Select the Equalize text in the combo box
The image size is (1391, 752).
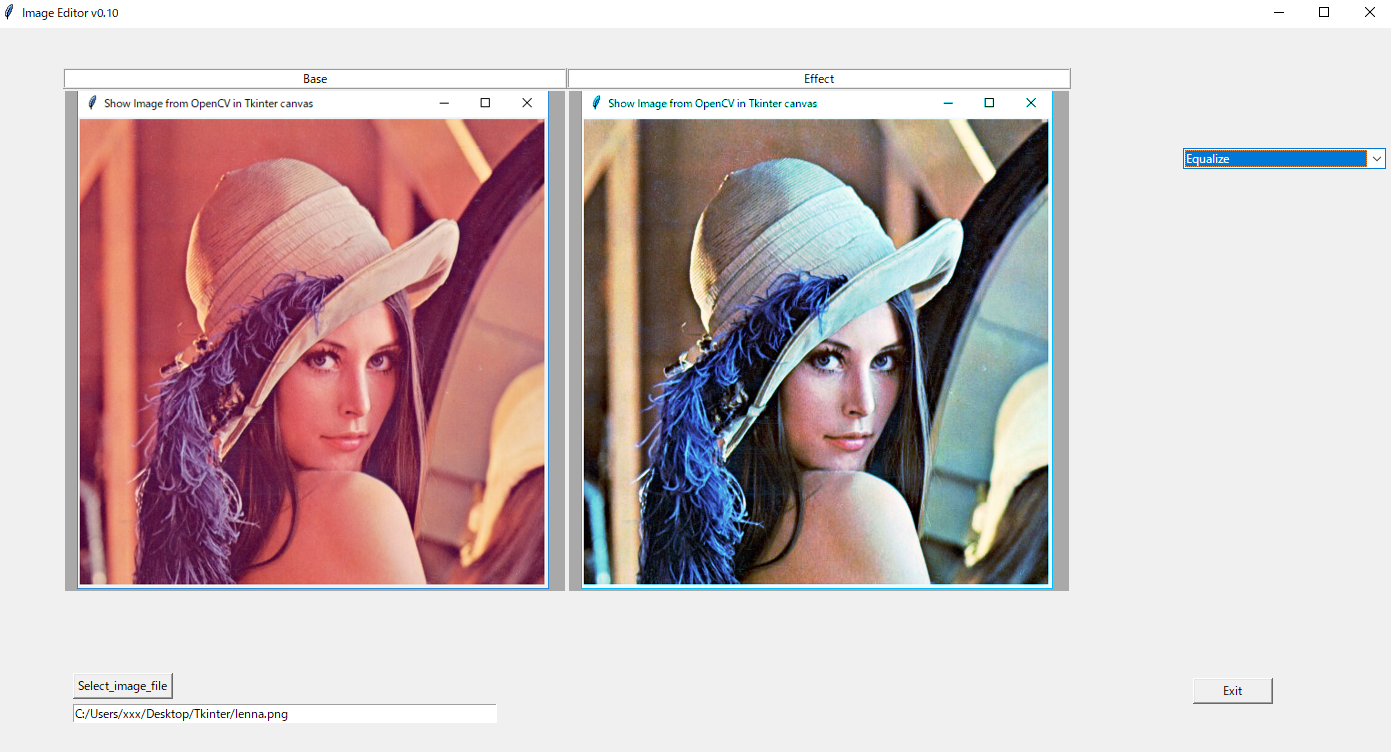[x=1207, y=159]
